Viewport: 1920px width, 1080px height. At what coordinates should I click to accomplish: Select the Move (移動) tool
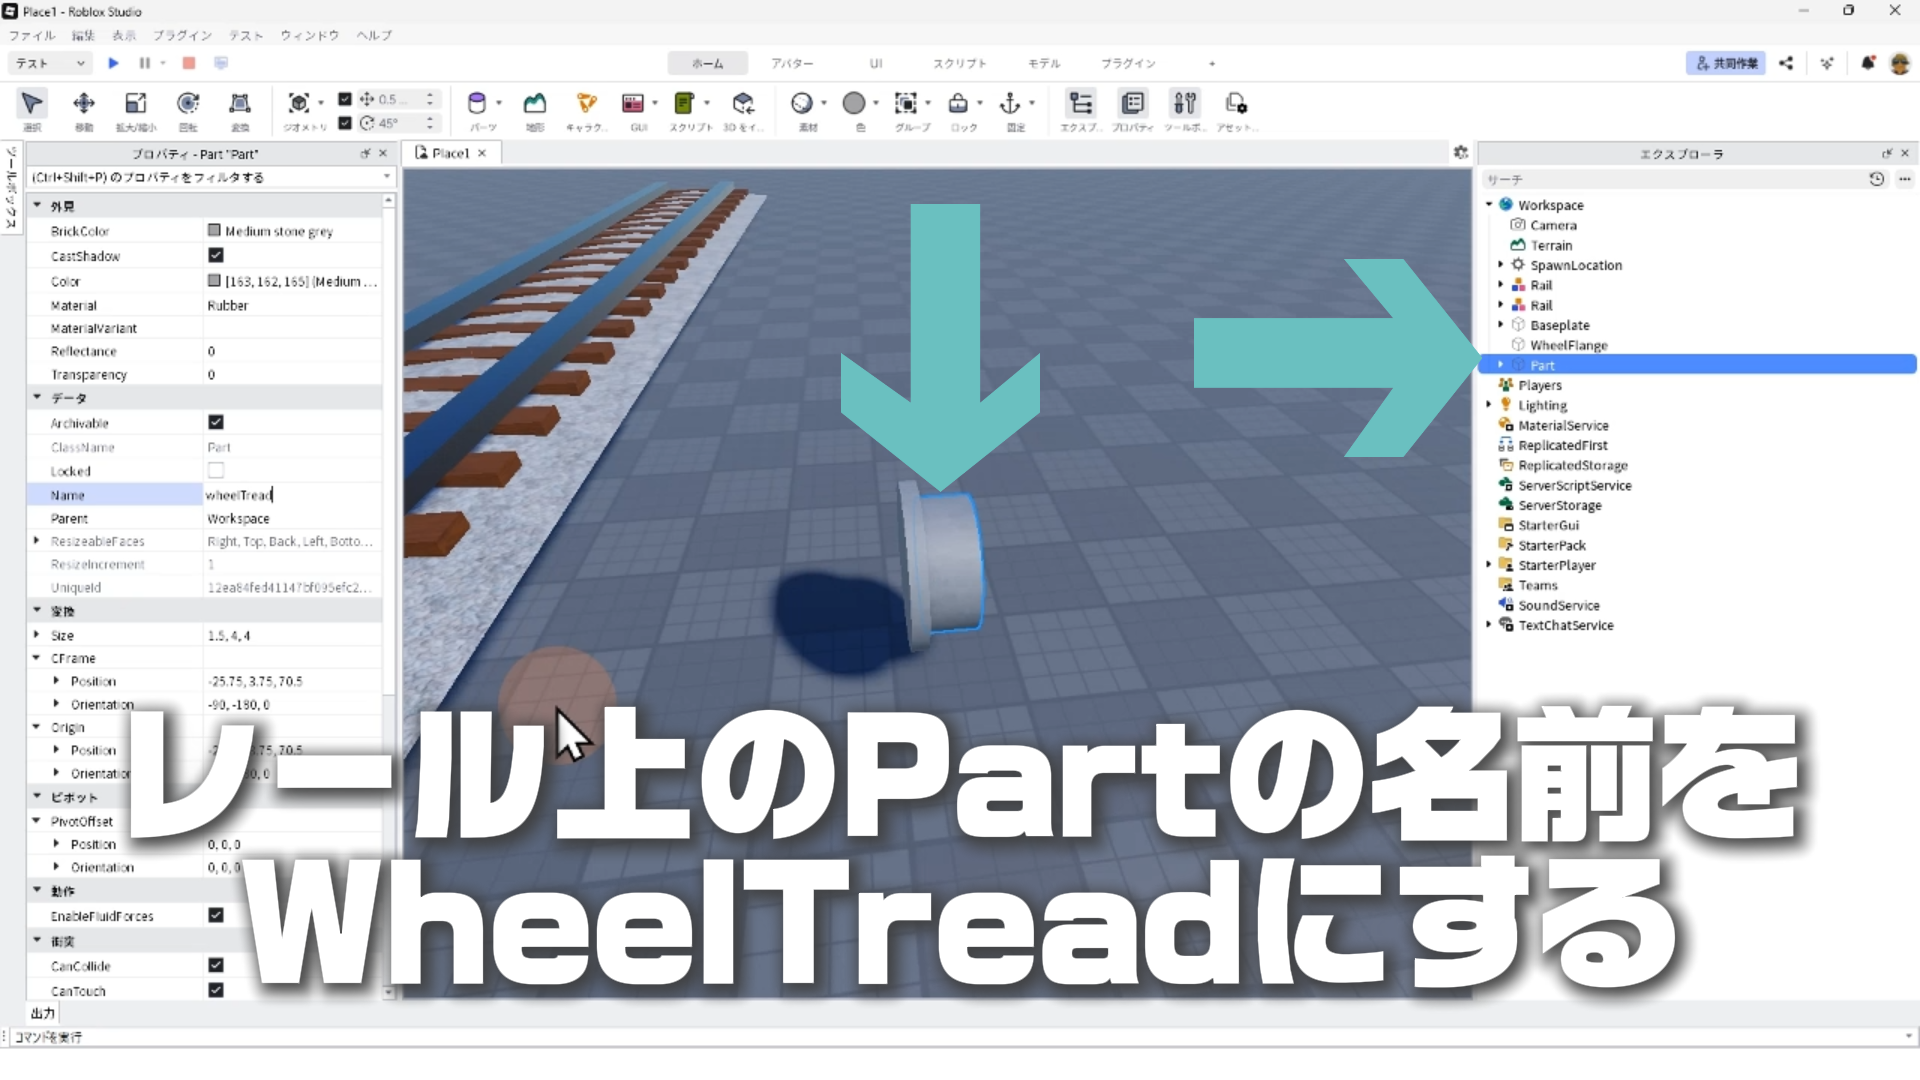[84, 104]
